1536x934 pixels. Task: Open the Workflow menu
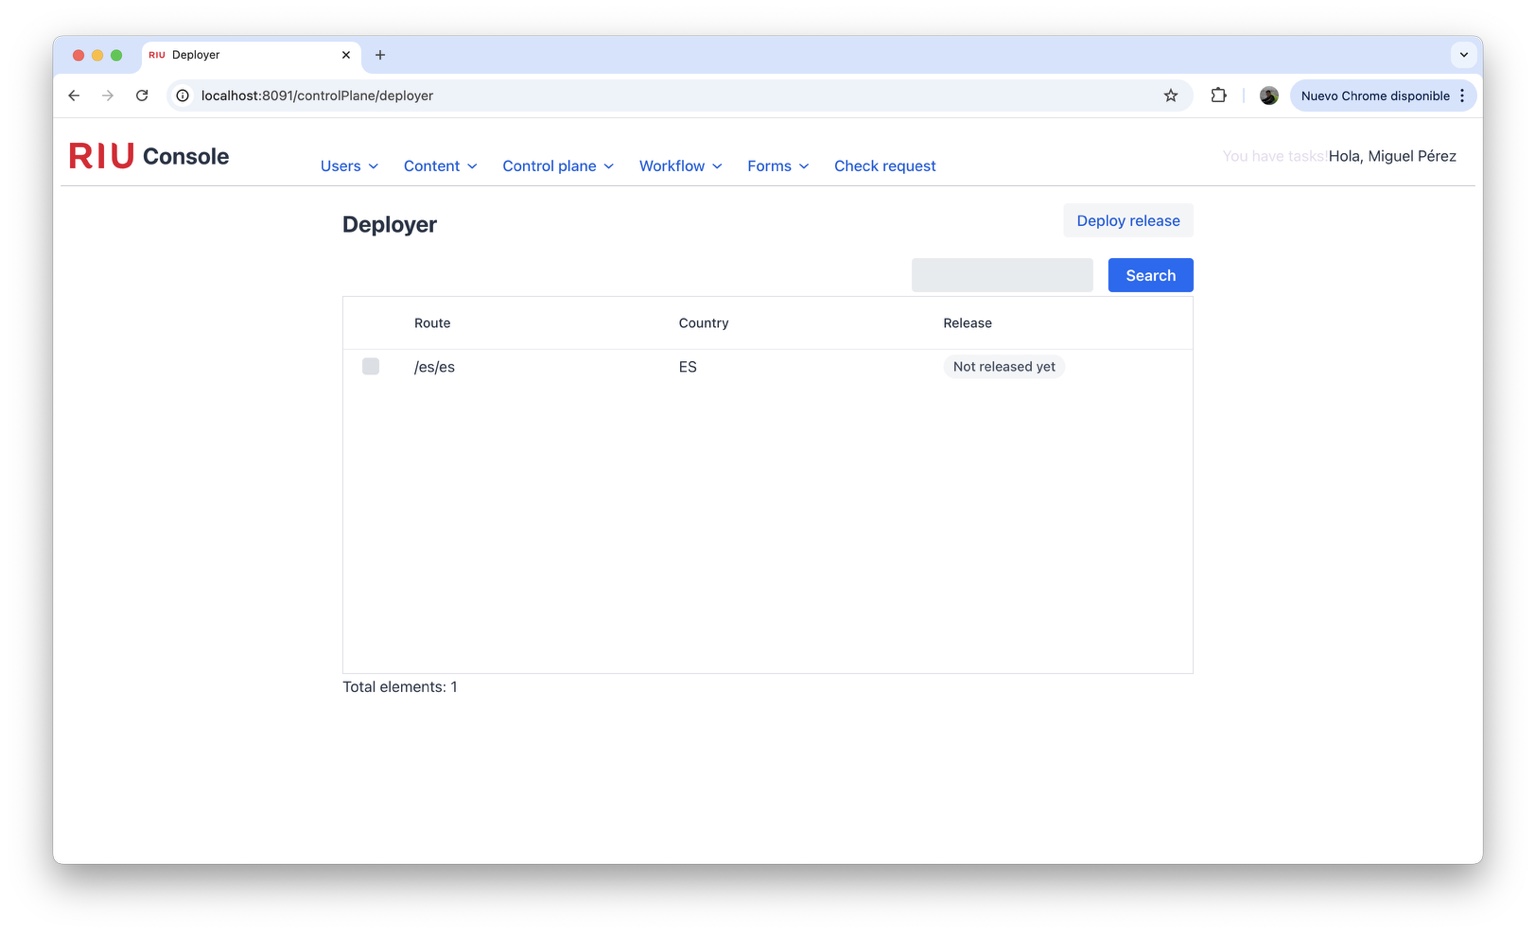point(680,166)
